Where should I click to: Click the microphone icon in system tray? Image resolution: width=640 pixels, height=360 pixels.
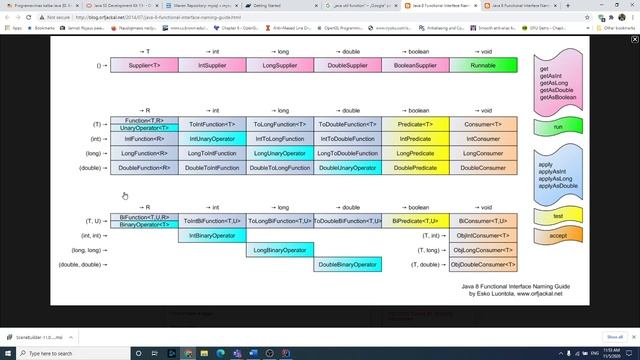point(569,353)
